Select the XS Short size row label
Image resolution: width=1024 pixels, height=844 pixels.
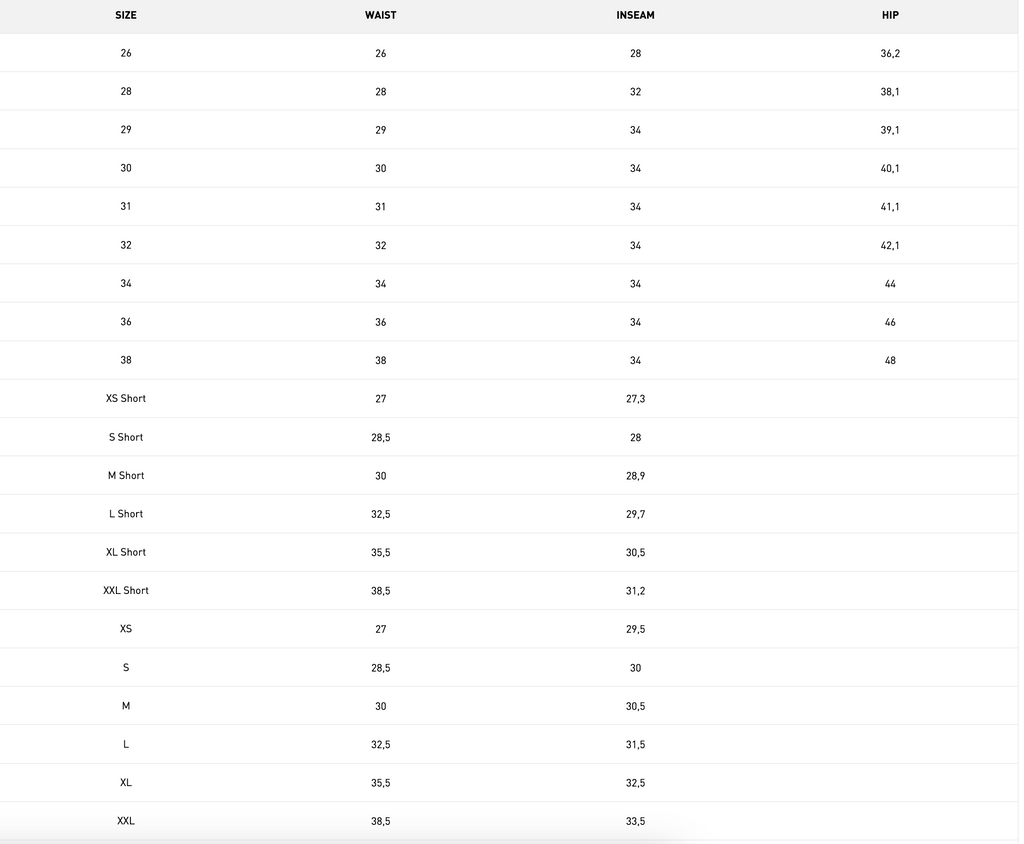click(x=126, y=398)
